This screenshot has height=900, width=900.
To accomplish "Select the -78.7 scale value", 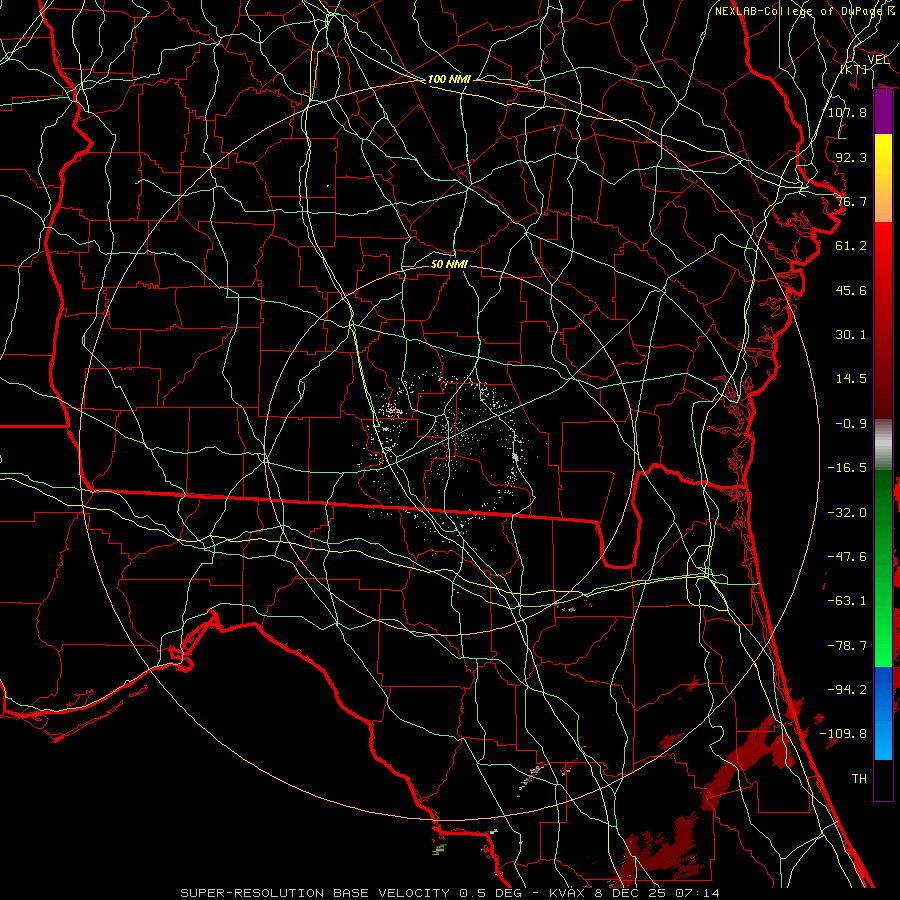I will (847, 646).
